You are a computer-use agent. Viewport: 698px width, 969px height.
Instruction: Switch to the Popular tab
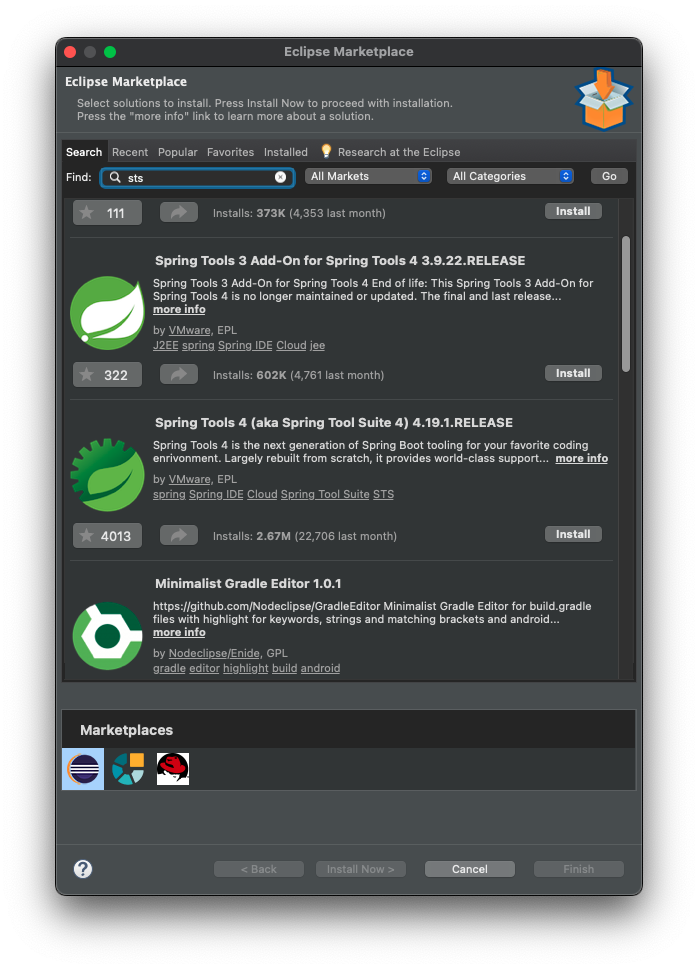tap(177, 152)
